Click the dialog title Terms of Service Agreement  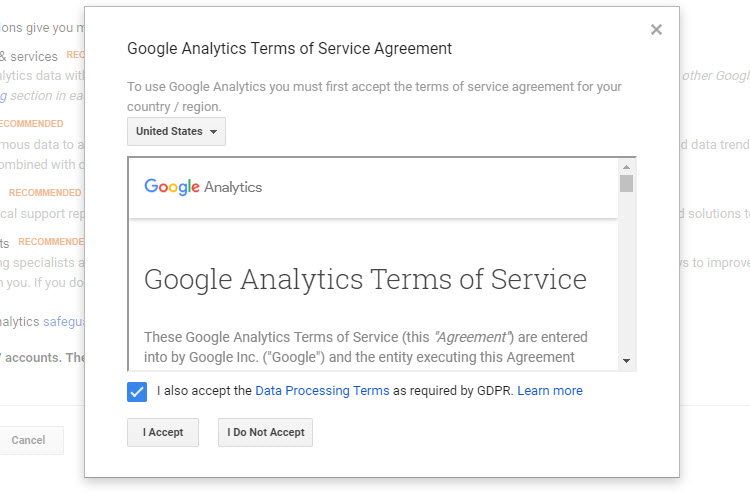(x=290, y=48)
